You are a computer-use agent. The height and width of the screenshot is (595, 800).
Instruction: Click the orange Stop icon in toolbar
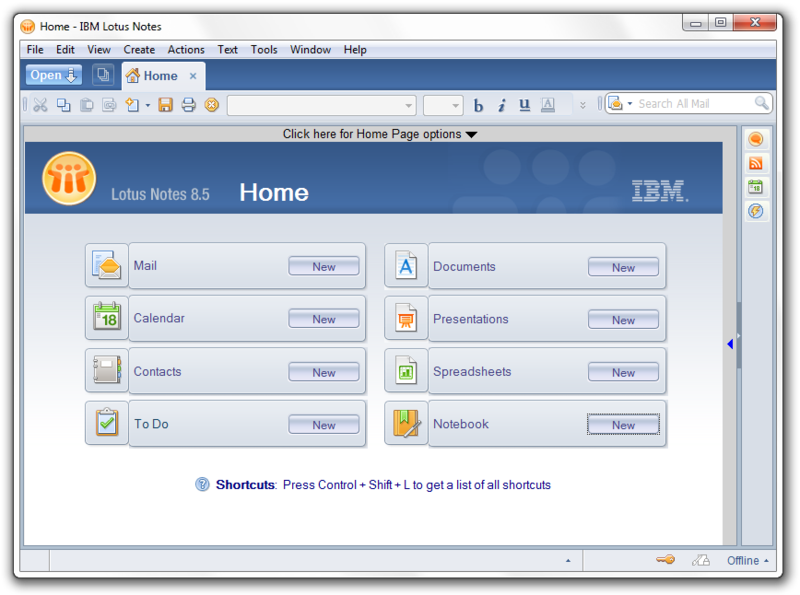[212, 105]
